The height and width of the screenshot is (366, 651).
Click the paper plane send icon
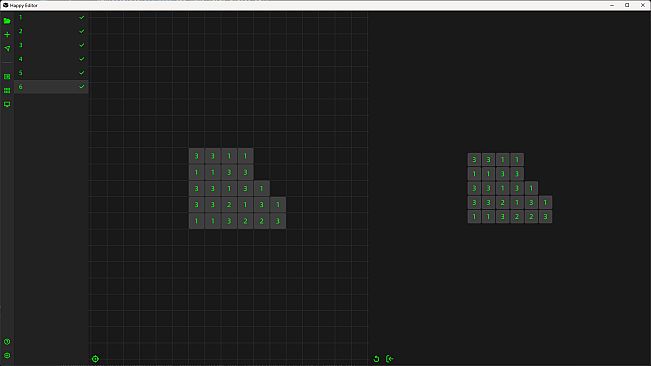click(x=7, y=49)
